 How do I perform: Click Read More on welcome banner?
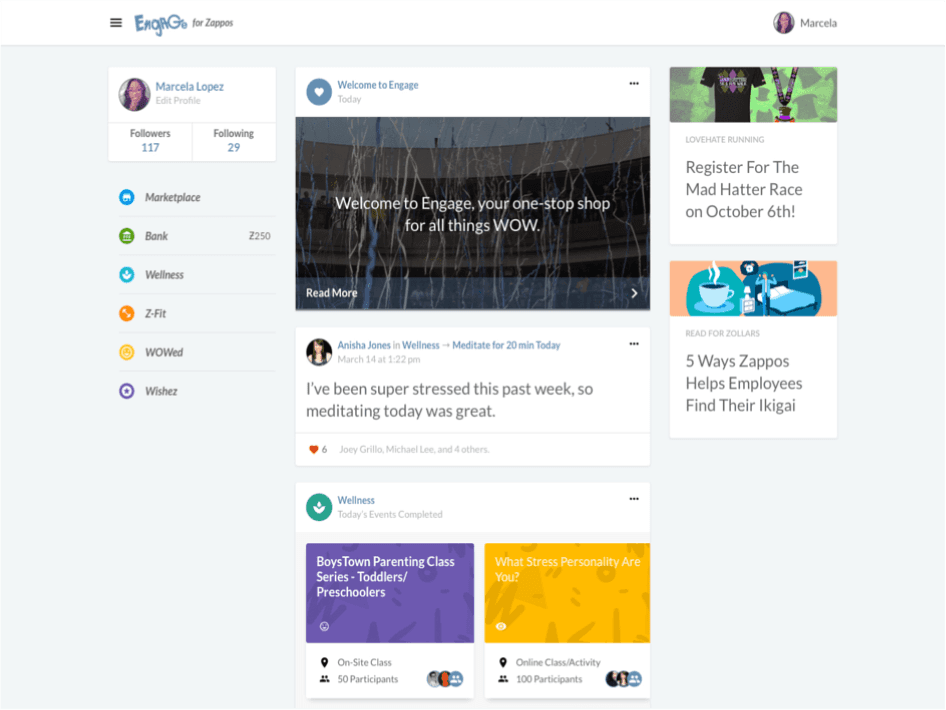point(331,293)
